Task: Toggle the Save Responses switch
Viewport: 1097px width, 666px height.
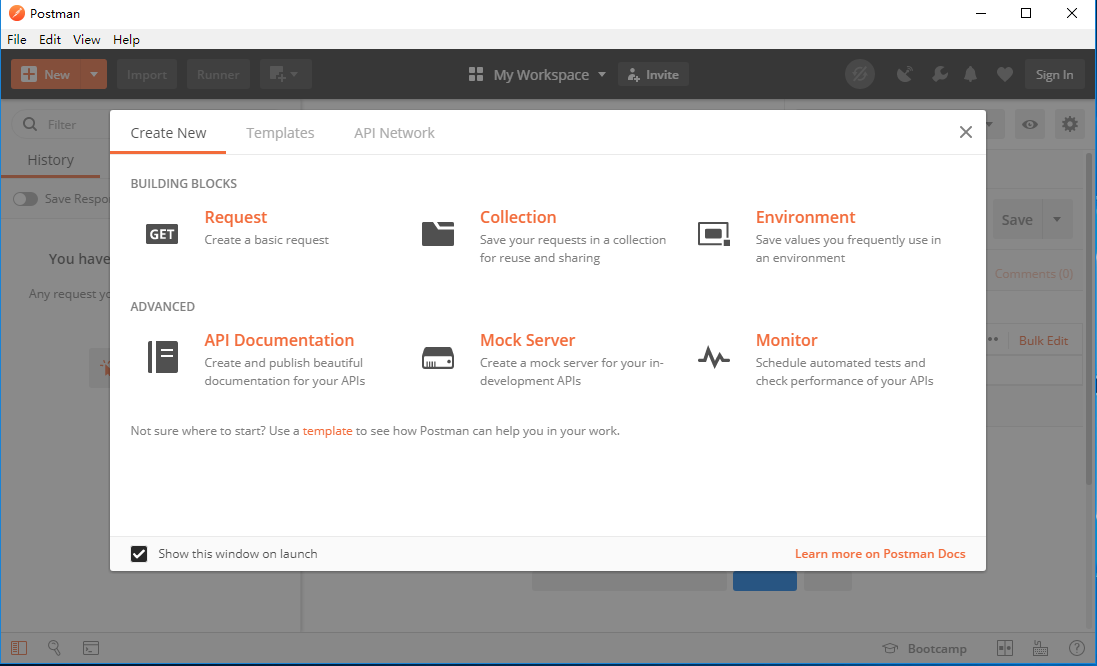Action: pyautogui.click(x=25, y=199)
